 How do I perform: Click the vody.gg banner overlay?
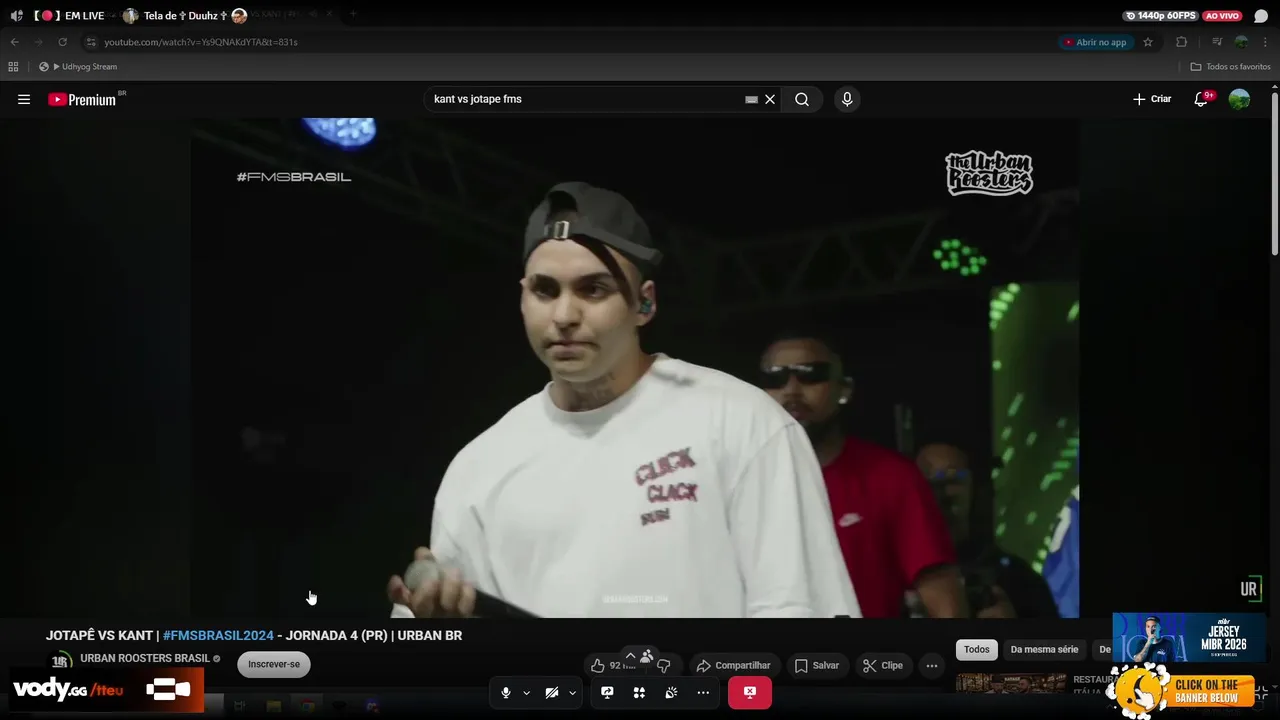click(x=106, y=690)
